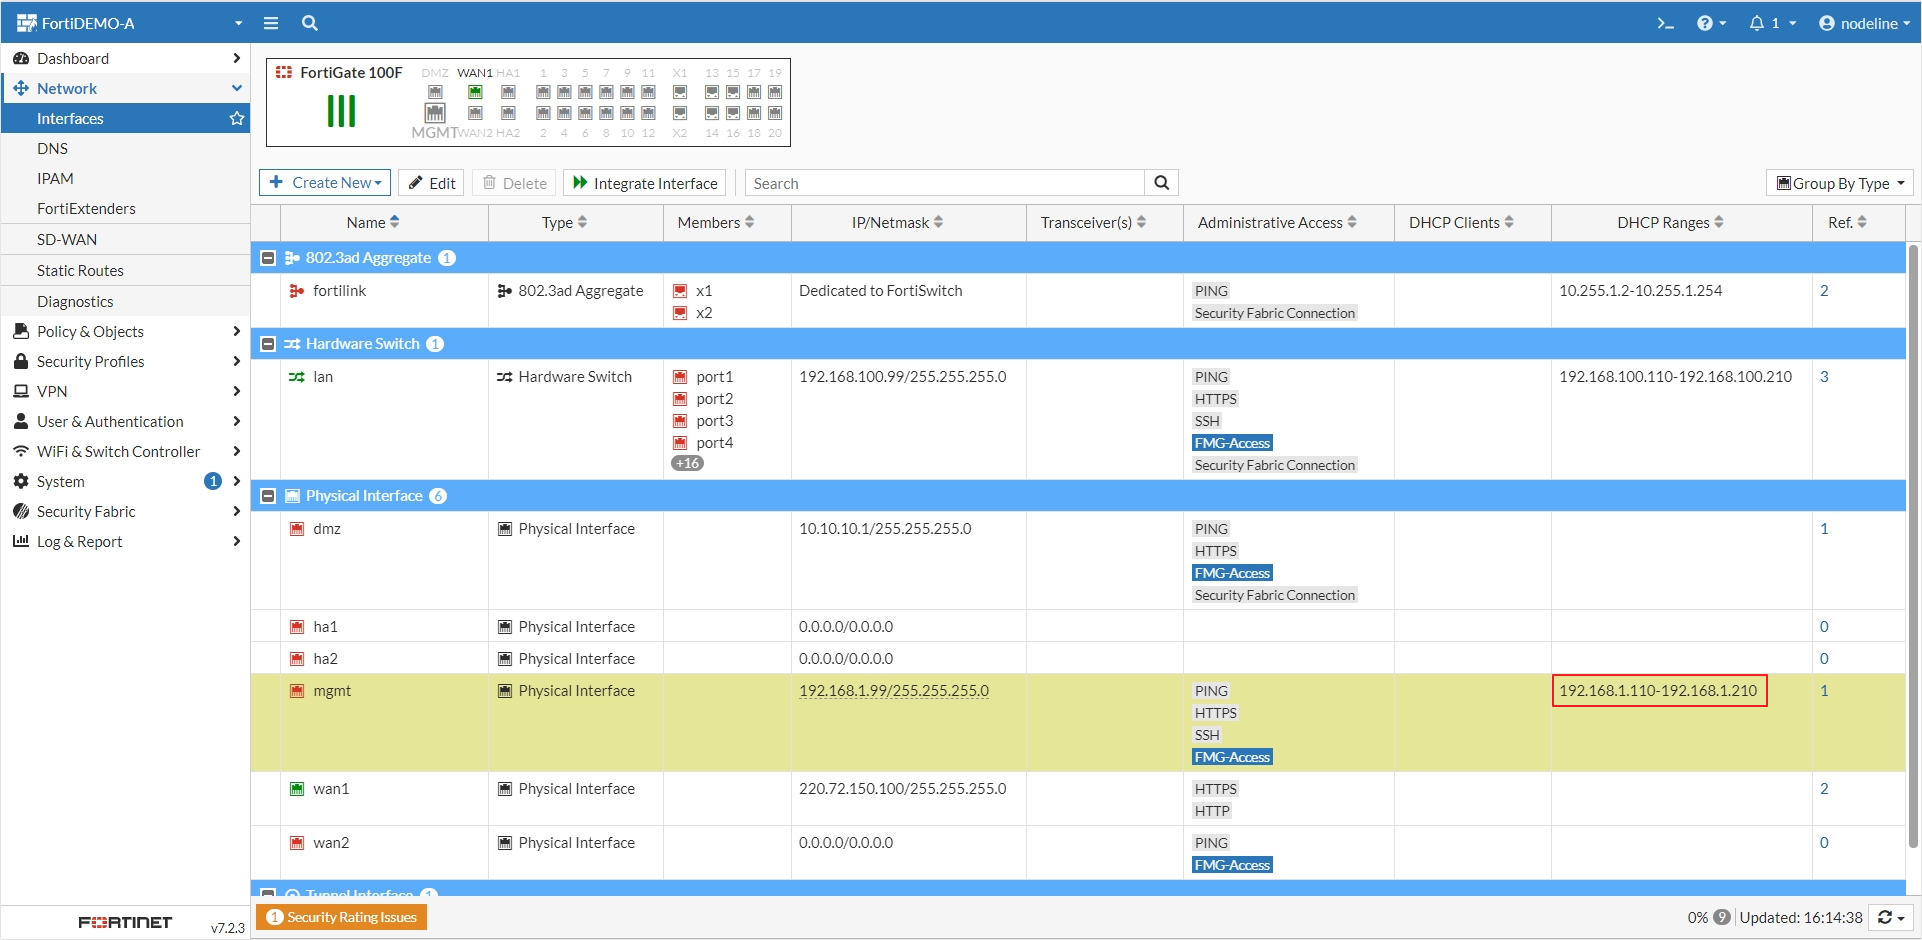Screen dimensions: 1922x940
Task: Open the IPAM menu item
Action: [125, 178]
